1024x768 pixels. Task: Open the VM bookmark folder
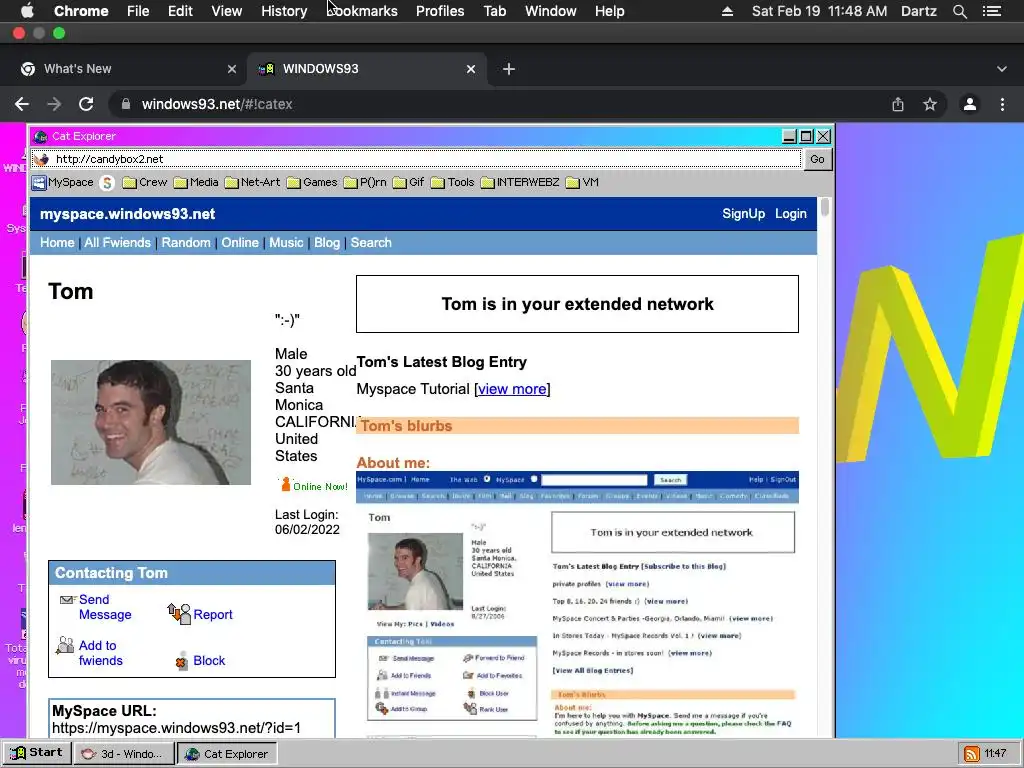click(x=582, y=183)
